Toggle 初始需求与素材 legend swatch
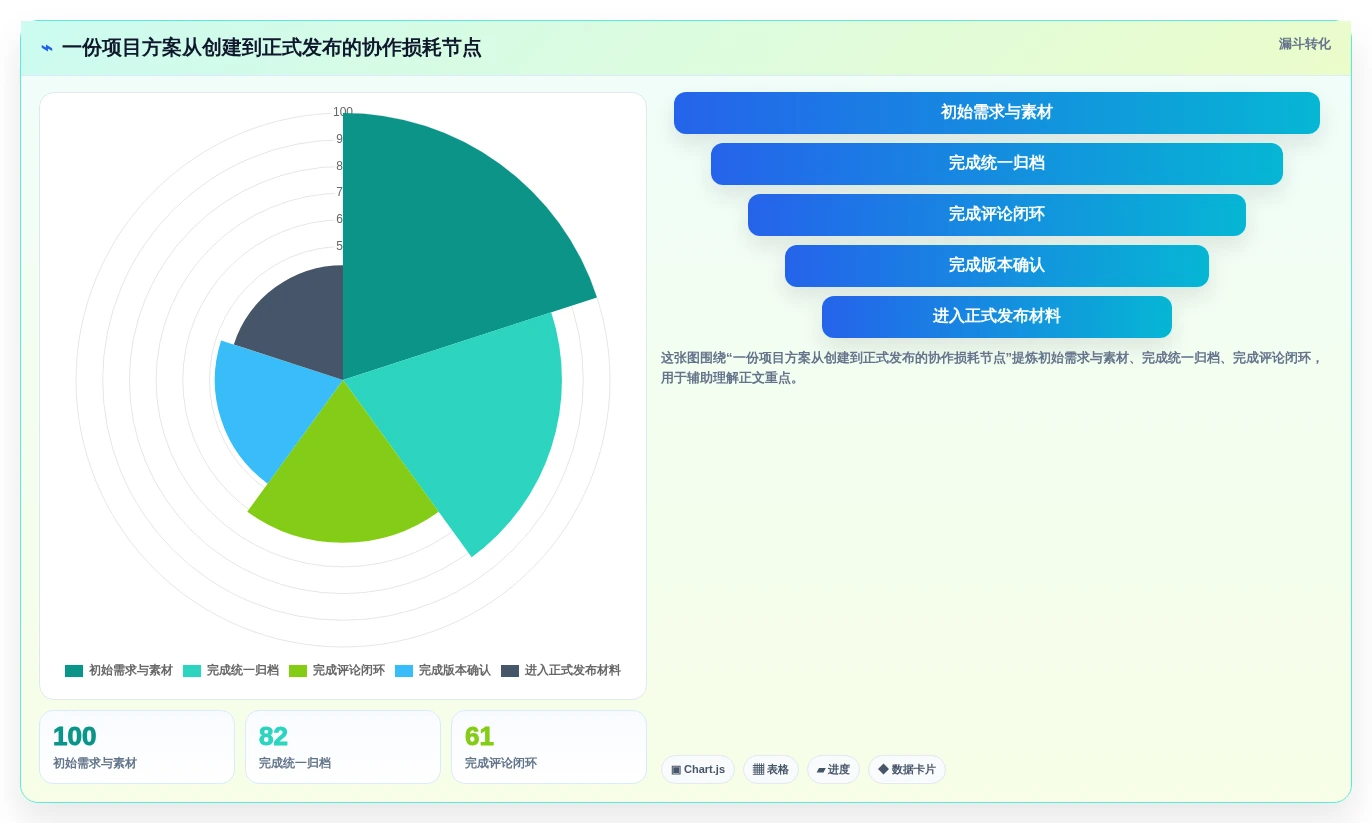Viewport: 1372px width, 823px height. point(74,671)
